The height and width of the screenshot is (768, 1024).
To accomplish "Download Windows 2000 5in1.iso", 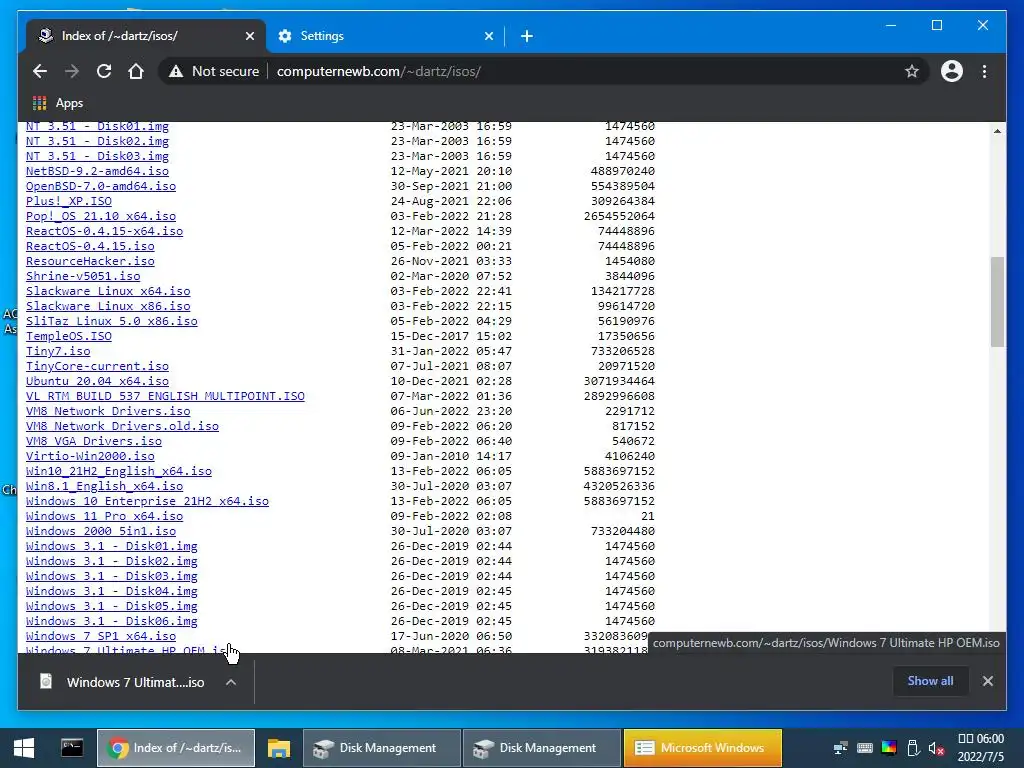I will tap(101, 532).
